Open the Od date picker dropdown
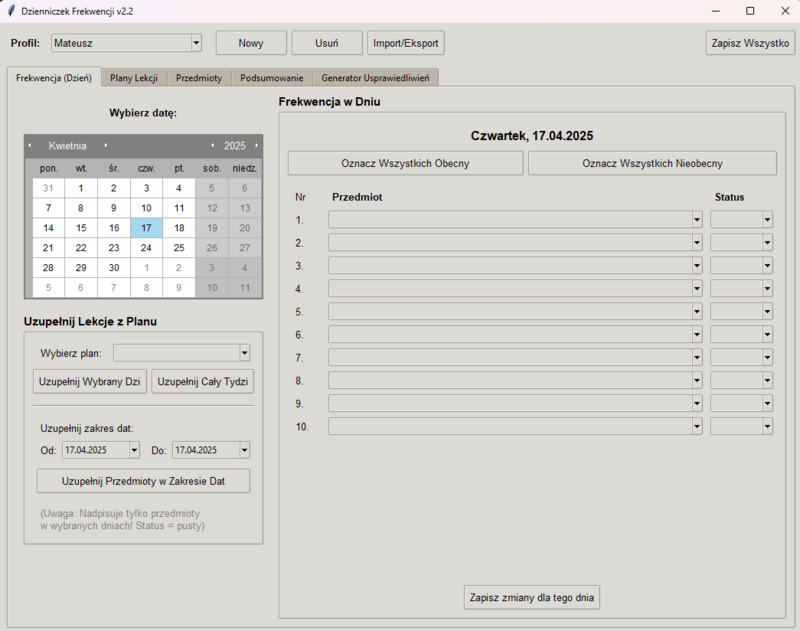 [134, 451]
